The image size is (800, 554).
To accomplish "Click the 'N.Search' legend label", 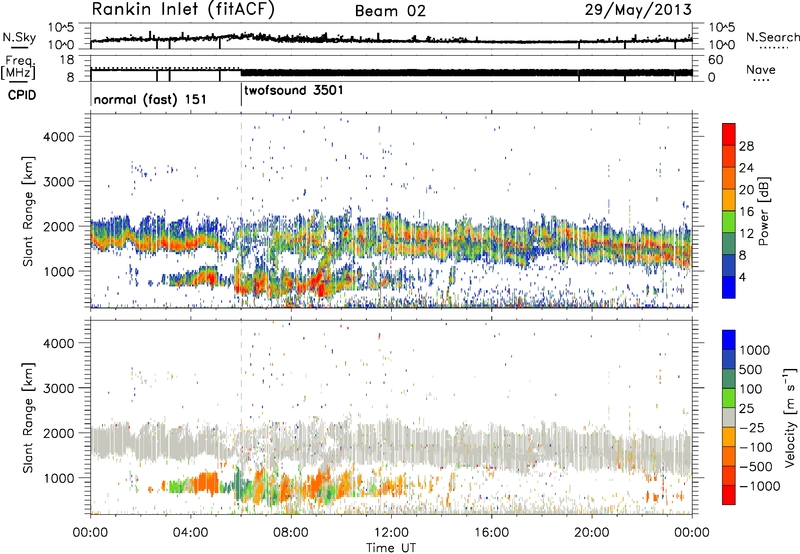I will (x=773, y=37).
